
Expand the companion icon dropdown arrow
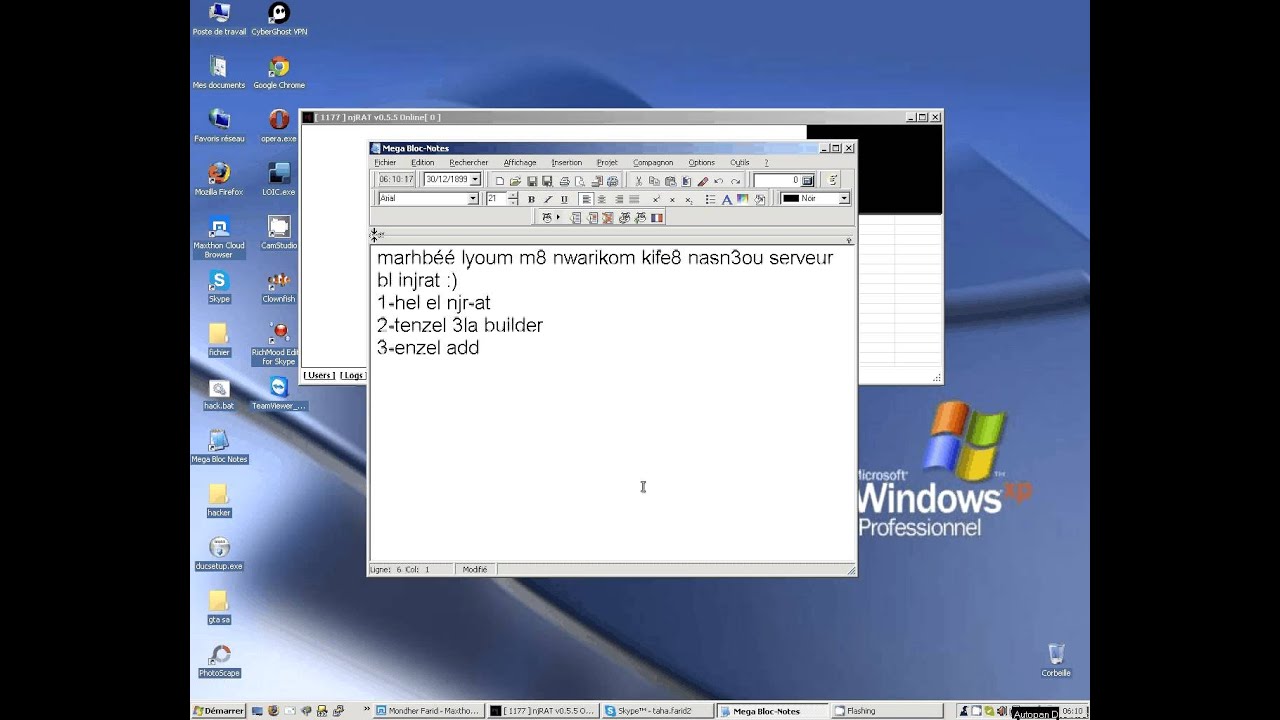coord(558,218)
